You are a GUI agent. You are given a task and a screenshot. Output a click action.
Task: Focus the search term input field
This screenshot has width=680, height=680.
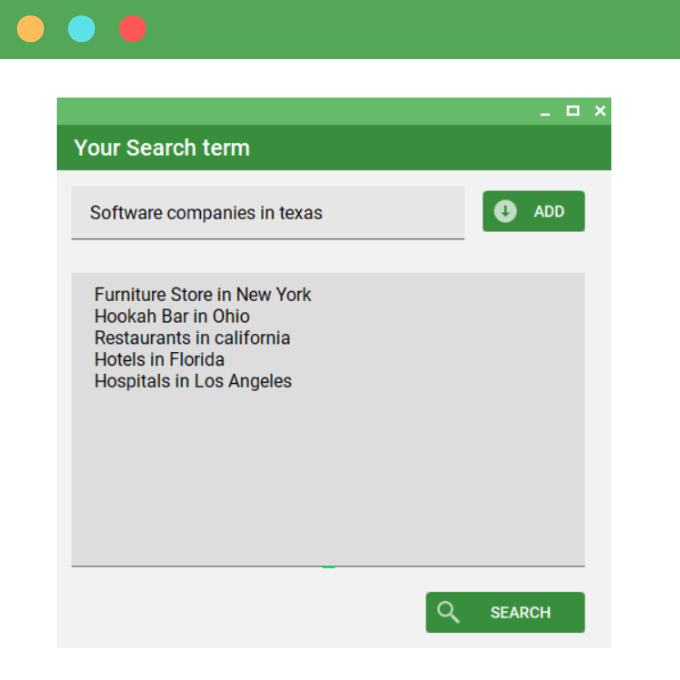(267, 212)
